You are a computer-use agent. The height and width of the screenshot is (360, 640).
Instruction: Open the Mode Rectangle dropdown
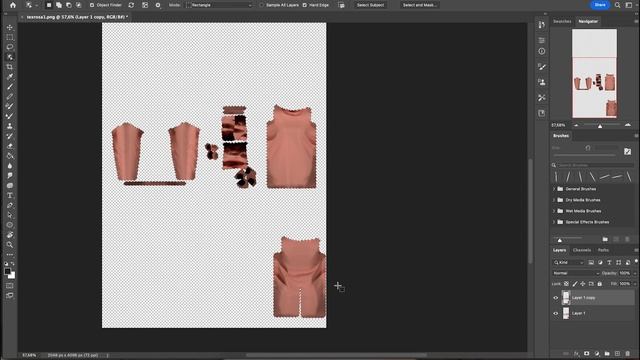(x=220, y=5)
